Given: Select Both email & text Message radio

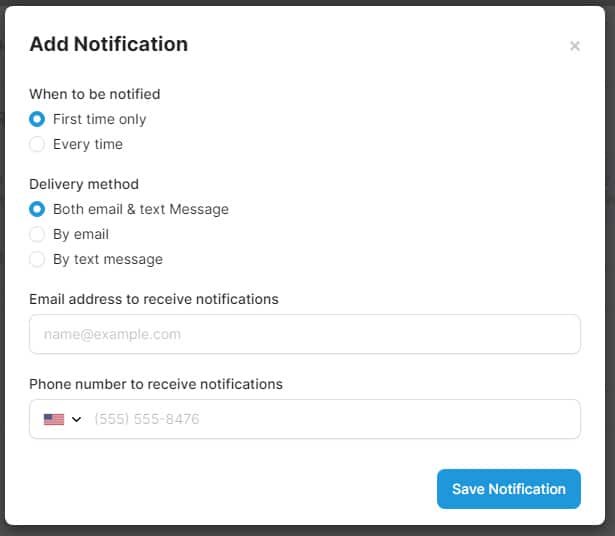Looking at the screenshot, I should [x=37, y=209].
